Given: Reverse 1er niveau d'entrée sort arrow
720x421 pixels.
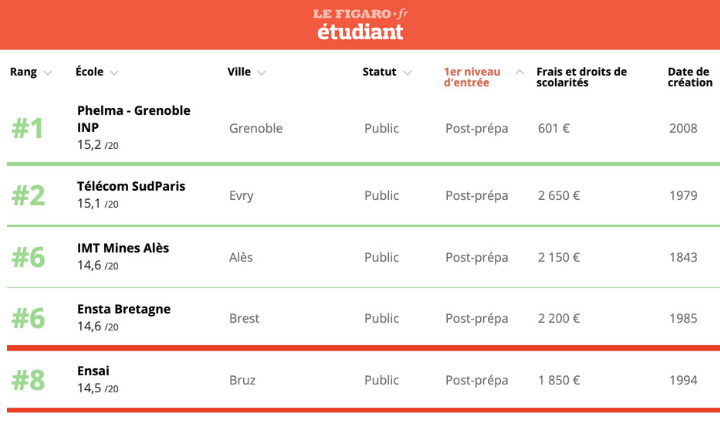Looking at the screenshot, I should 519,72.
